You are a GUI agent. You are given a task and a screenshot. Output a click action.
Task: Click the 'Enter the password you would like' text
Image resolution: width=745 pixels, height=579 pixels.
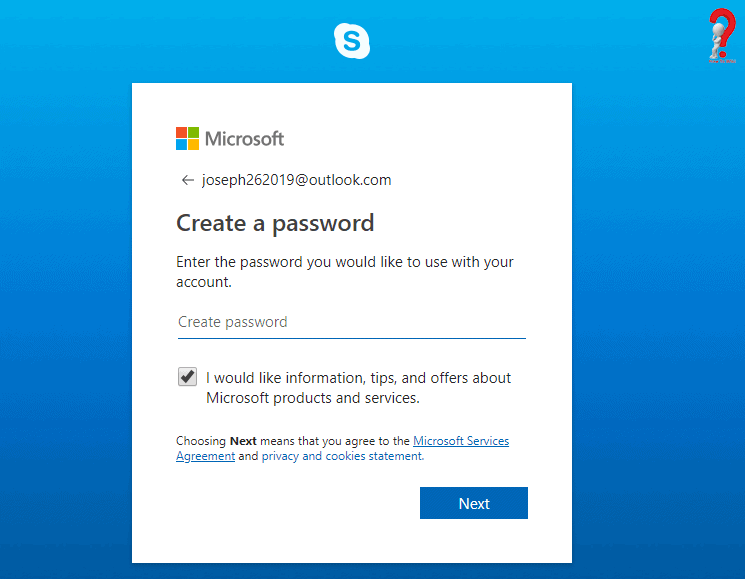344,272
